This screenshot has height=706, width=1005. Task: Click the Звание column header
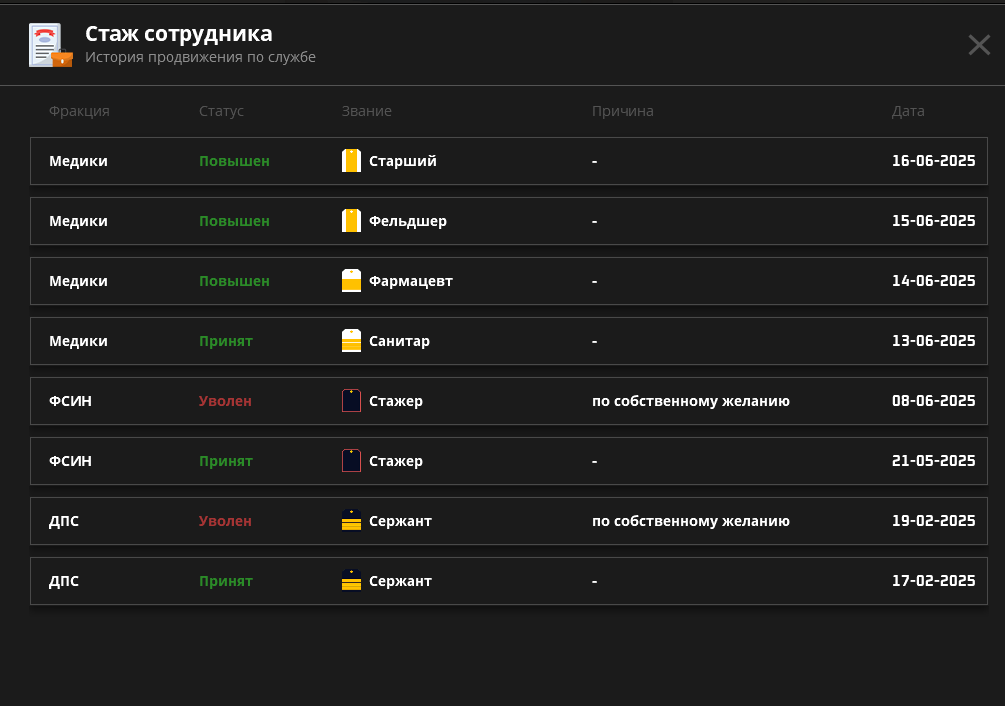coord(367,111)
